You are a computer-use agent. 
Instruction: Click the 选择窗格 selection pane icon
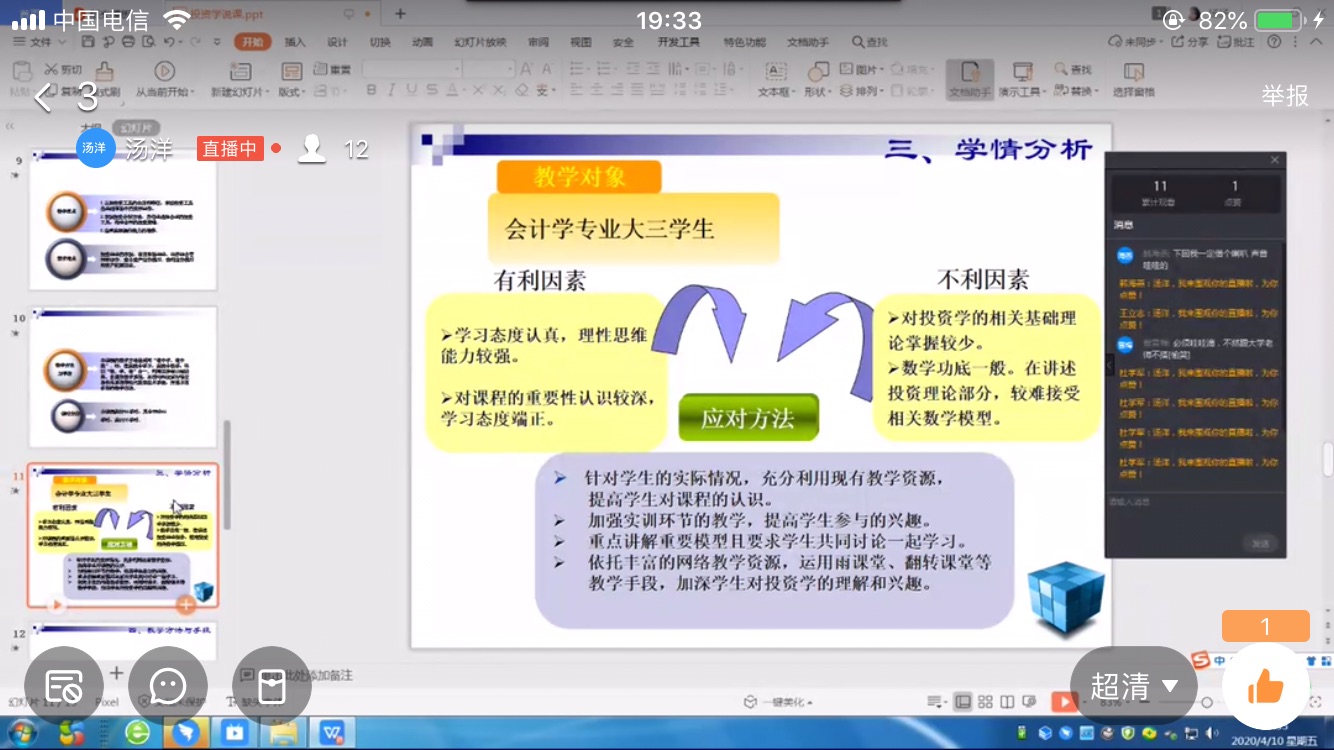[x=1133, y=72]
